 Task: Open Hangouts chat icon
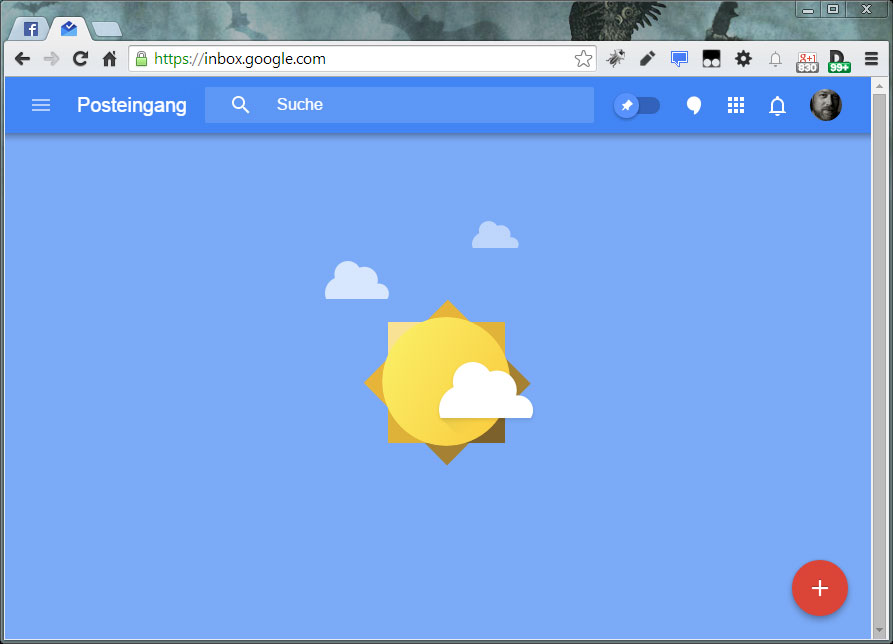694,105
